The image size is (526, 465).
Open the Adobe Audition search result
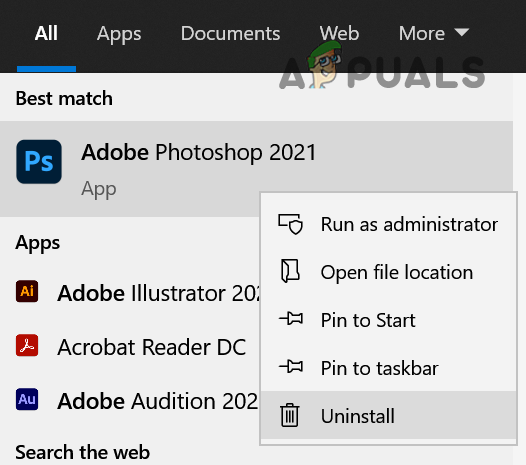130,401
